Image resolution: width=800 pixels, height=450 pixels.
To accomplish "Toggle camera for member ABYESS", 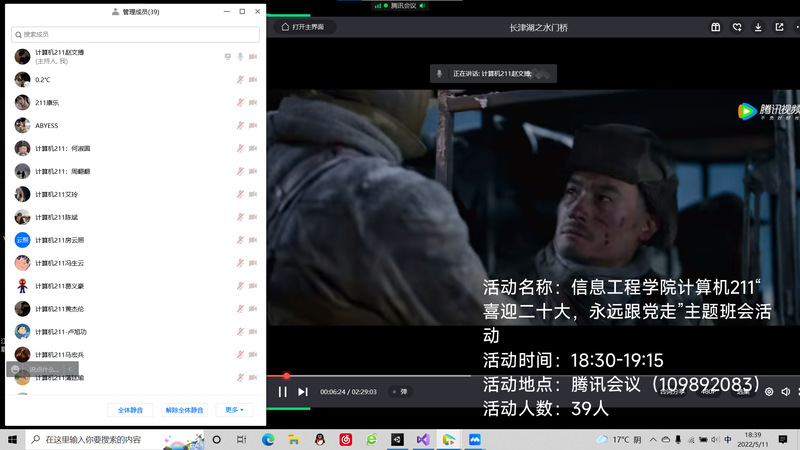I will point(253,126).
